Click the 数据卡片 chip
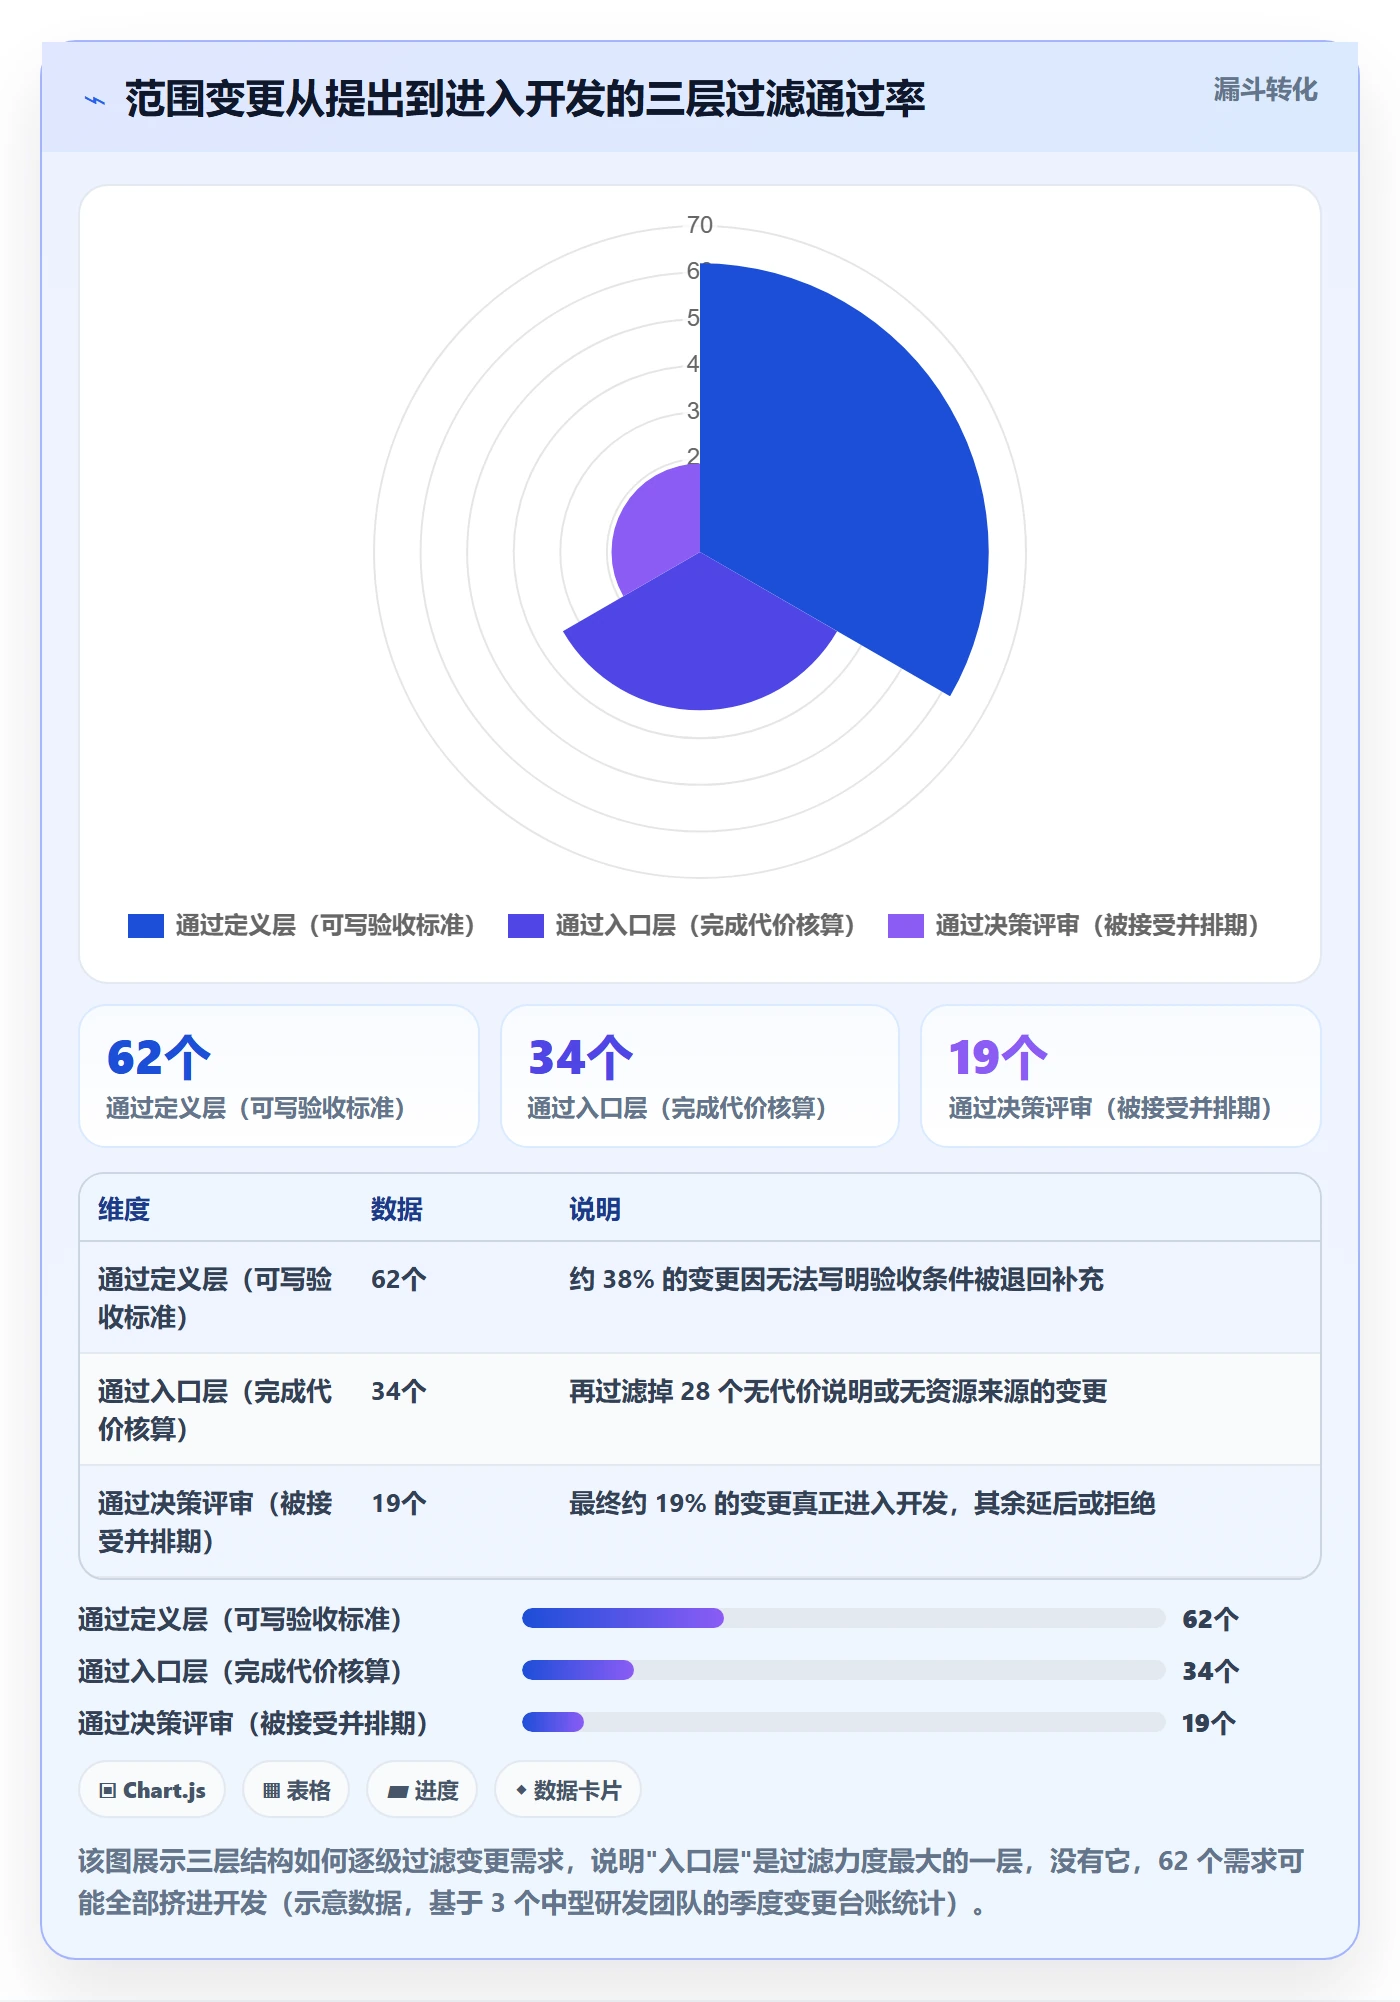This screenshot has height=2002, width=1400. point(568,1790)
